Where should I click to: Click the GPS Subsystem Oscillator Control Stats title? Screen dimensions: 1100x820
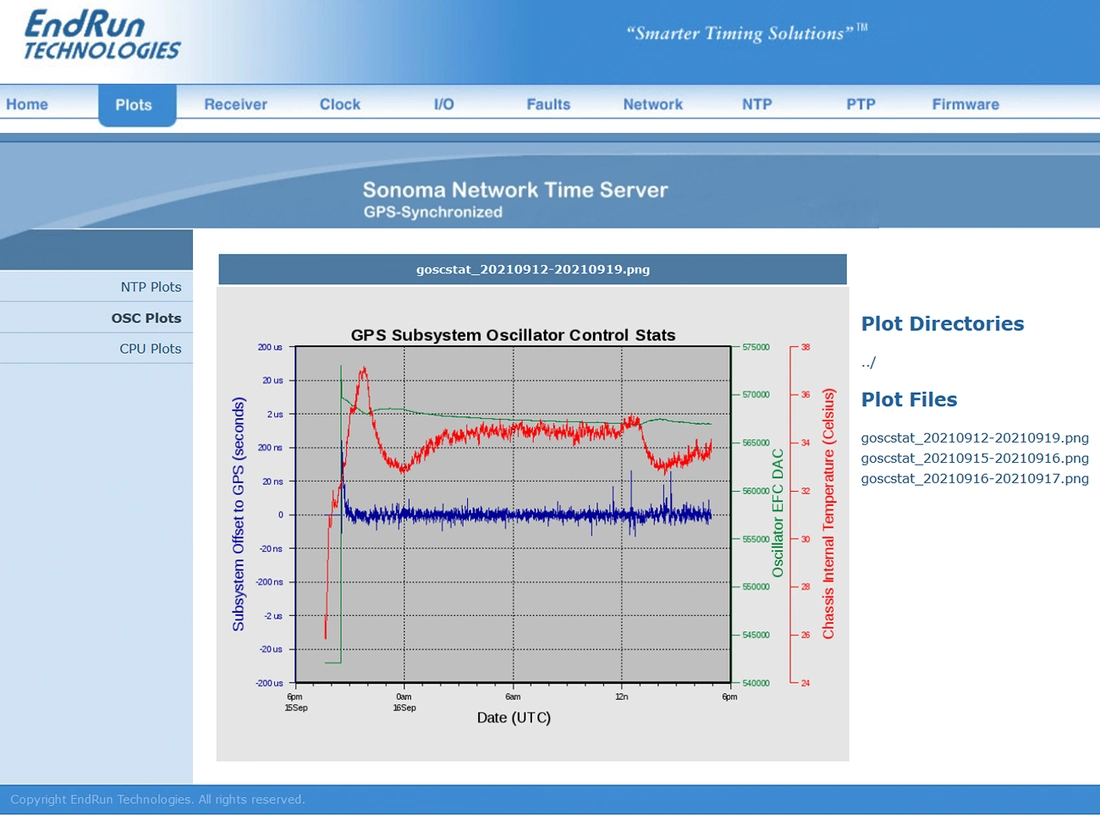click(513, 335)
